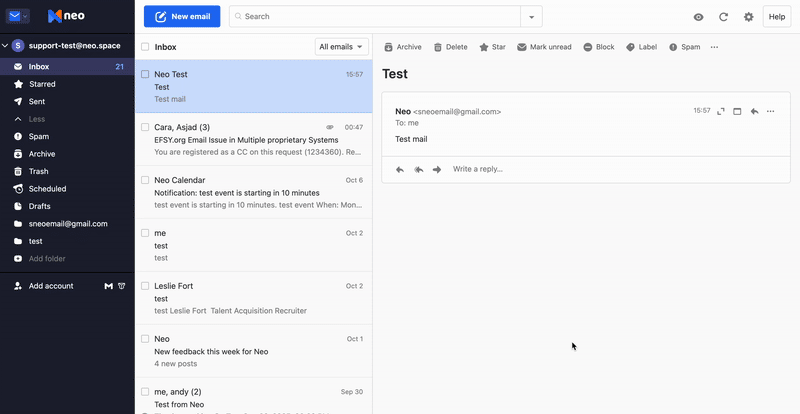This screenshot has height=414, width=800.
Task: Collapse folders with the Less toggle
Action: [x=67, y=119]
